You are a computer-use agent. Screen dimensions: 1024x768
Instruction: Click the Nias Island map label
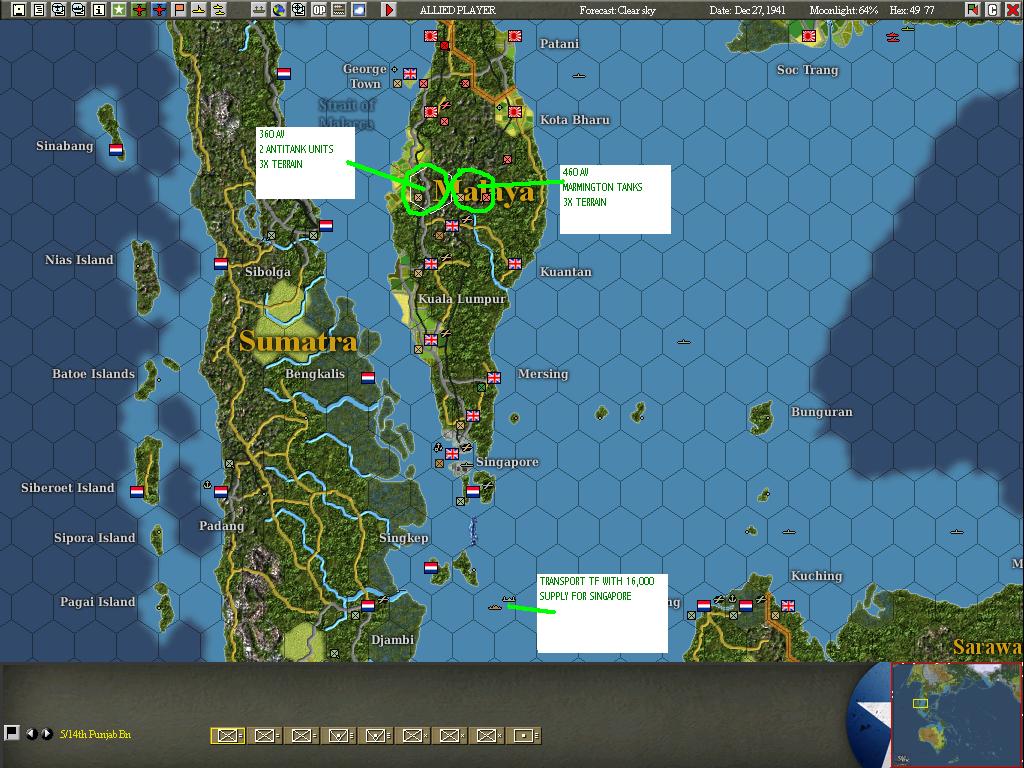79,260
